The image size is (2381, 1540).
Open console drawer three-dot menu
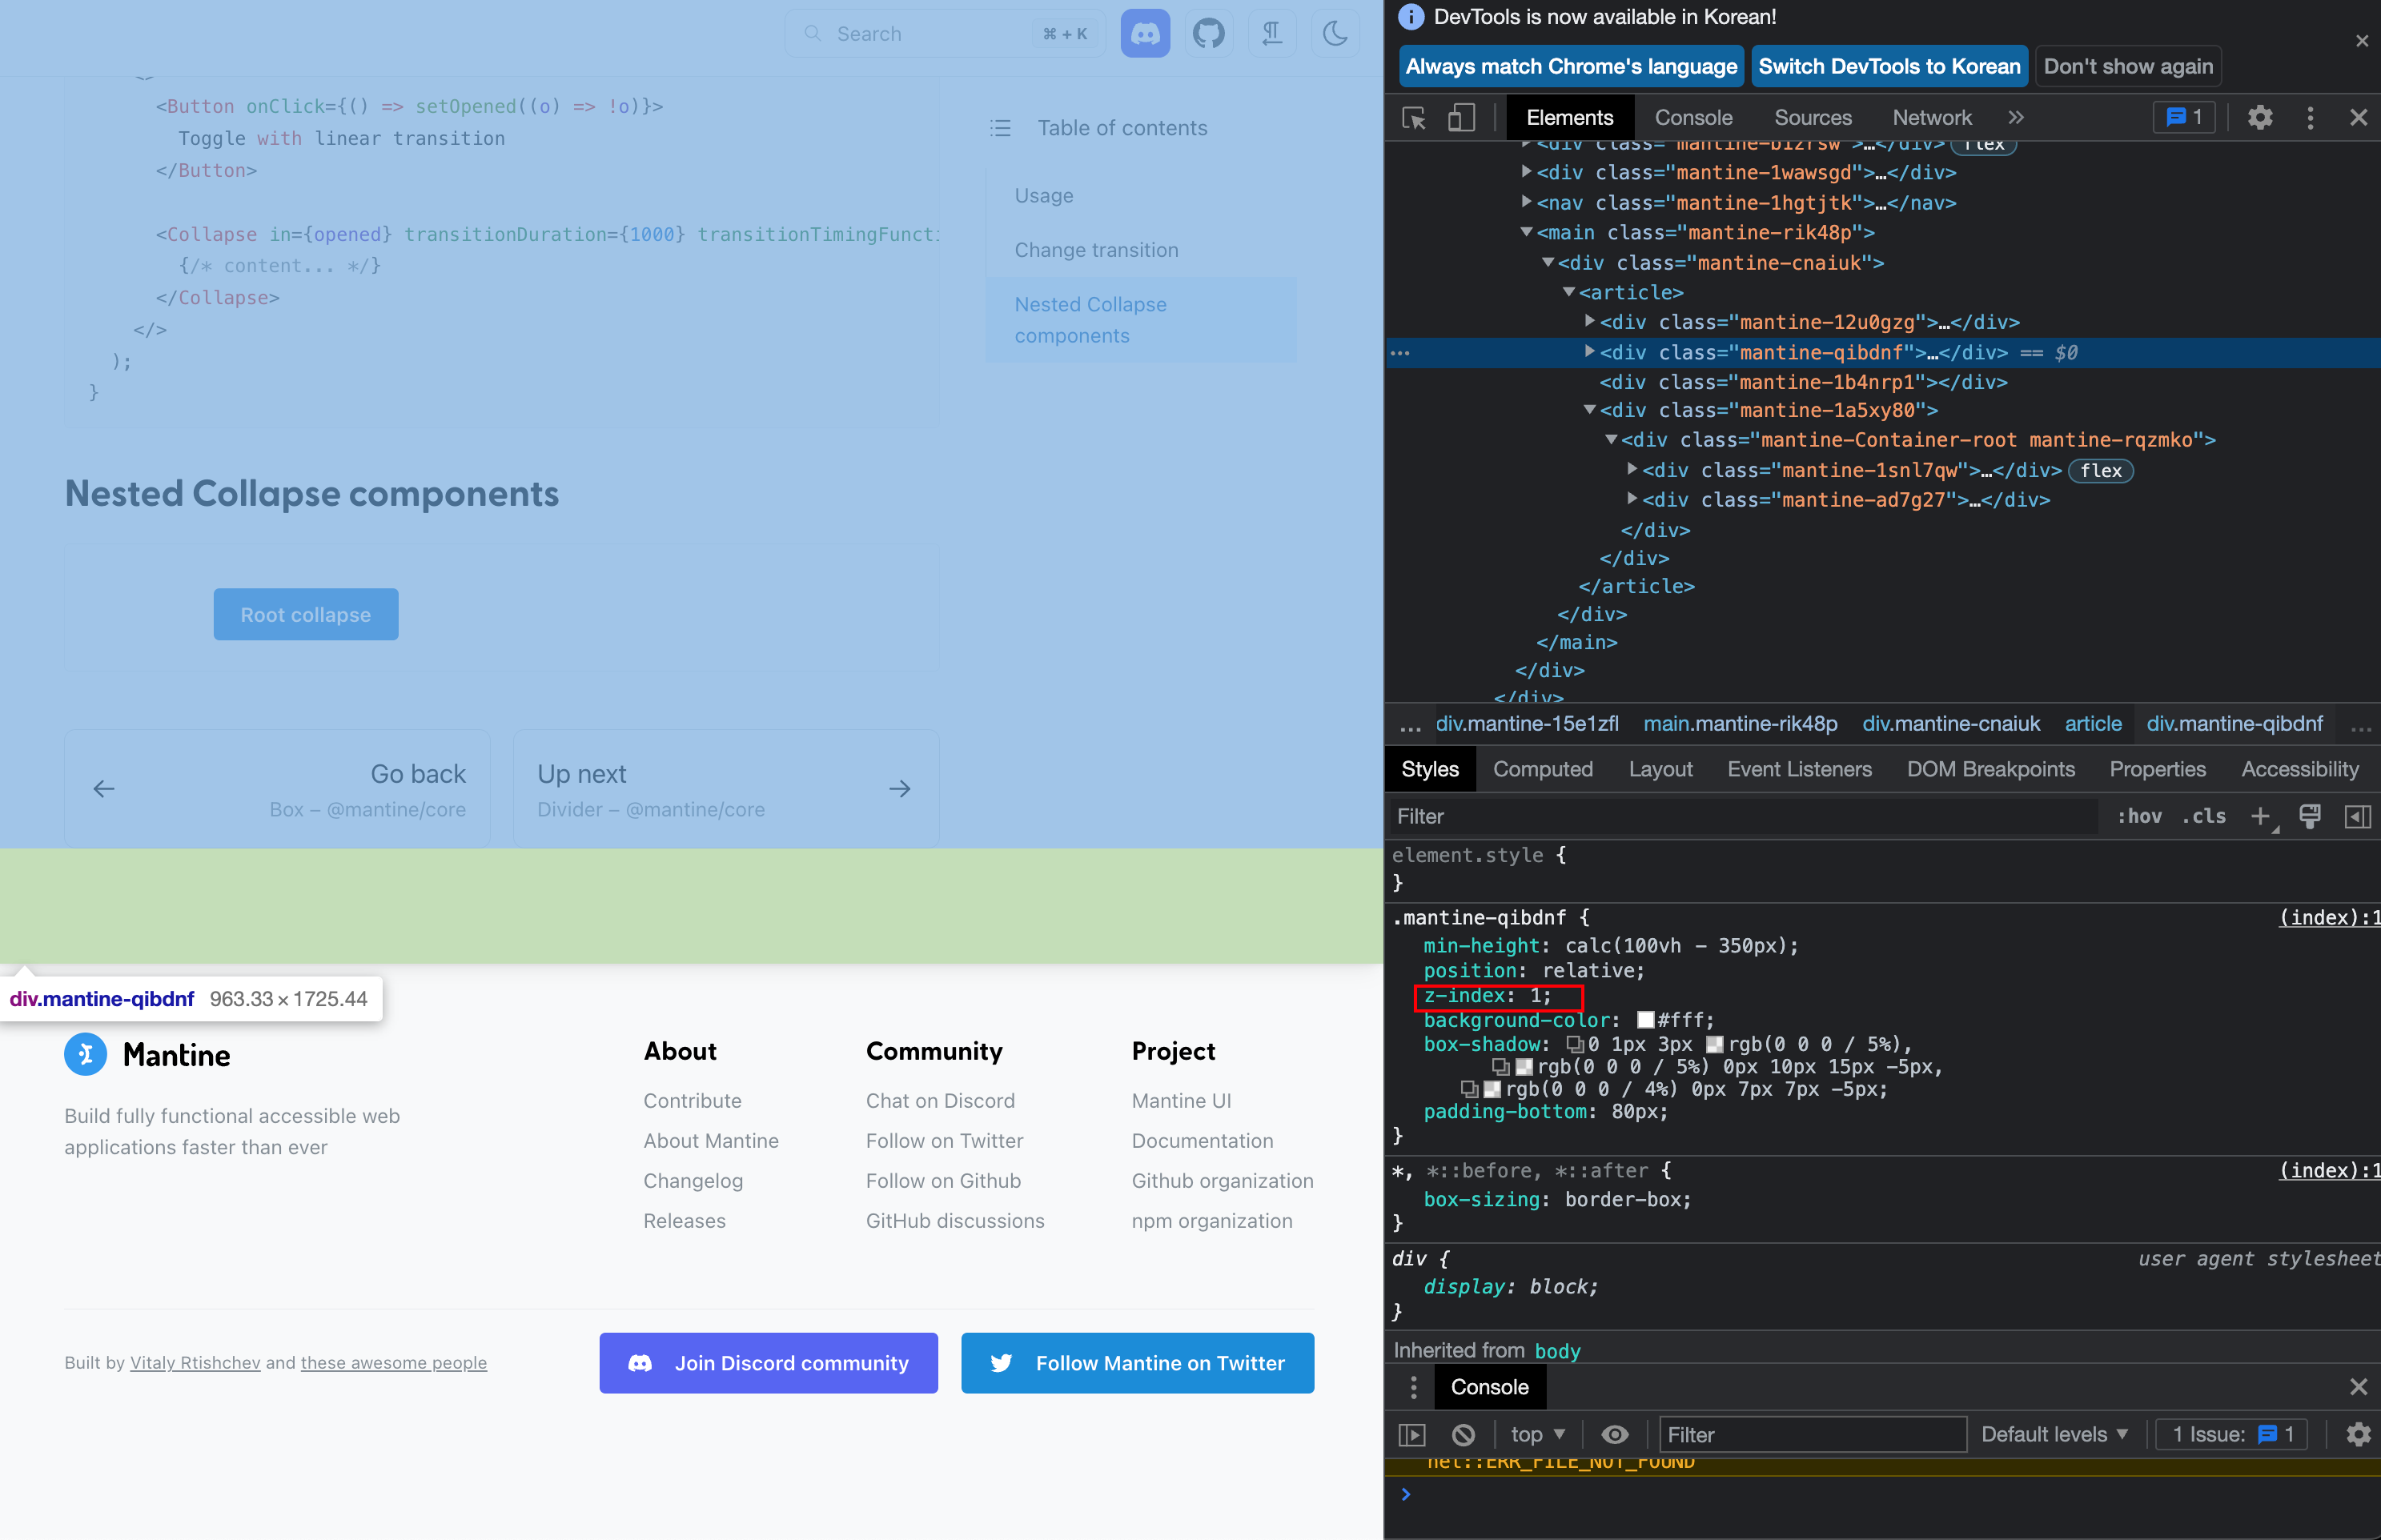1412,1387
